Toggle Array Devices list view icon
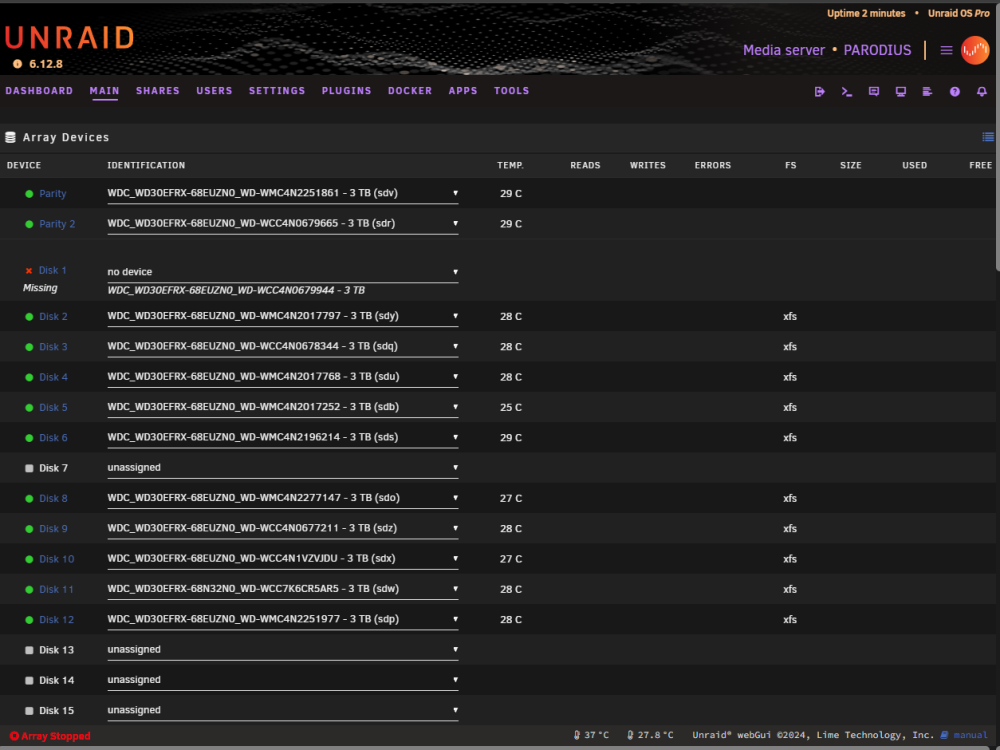The width and height of the screenshot is (1000, 750). [x=988, y=137]
